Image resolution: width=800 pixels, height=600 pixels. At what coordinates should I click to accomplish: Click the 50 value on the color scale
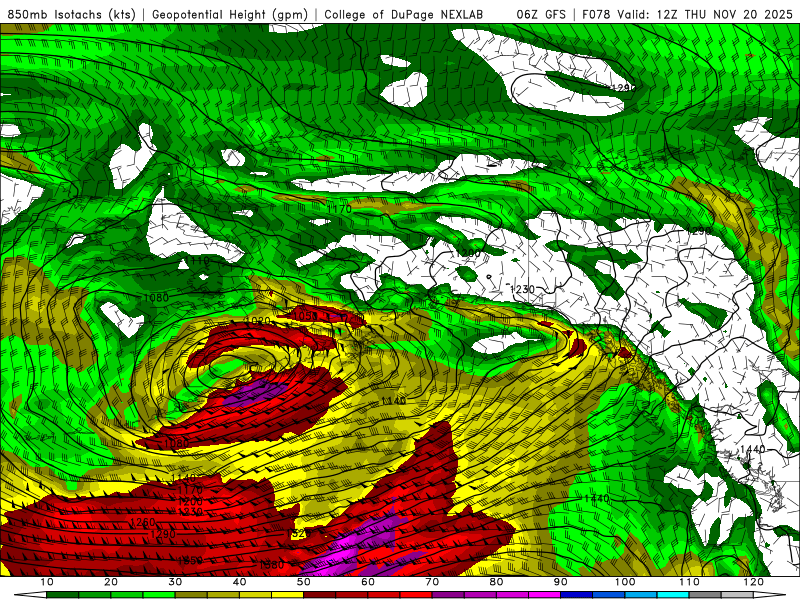(x=304, y=582)
